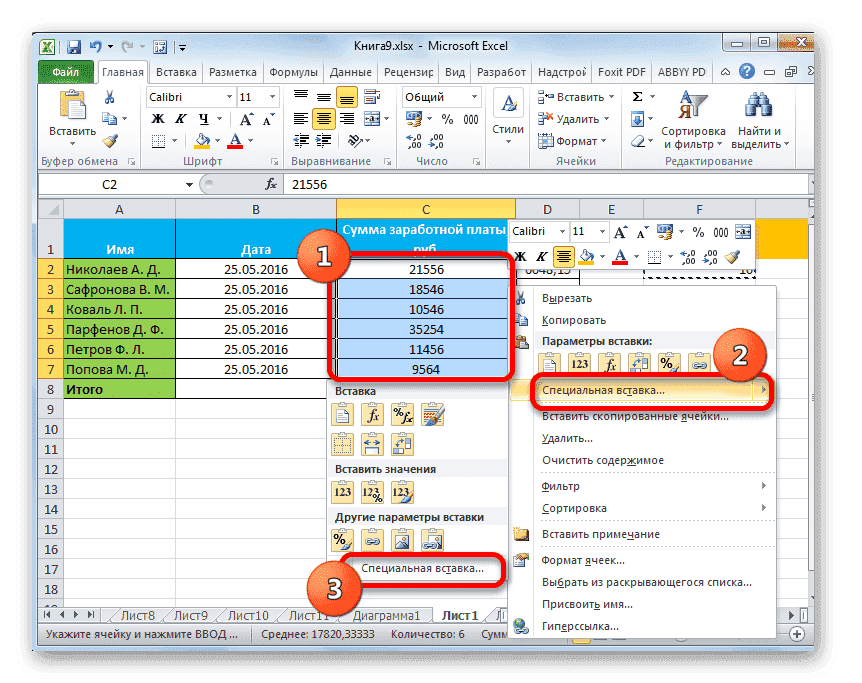Toggle italic (К) formatting in the ribbon
Image resolution: width=862 pixels, height=683 pixels.
pos(180,118)
